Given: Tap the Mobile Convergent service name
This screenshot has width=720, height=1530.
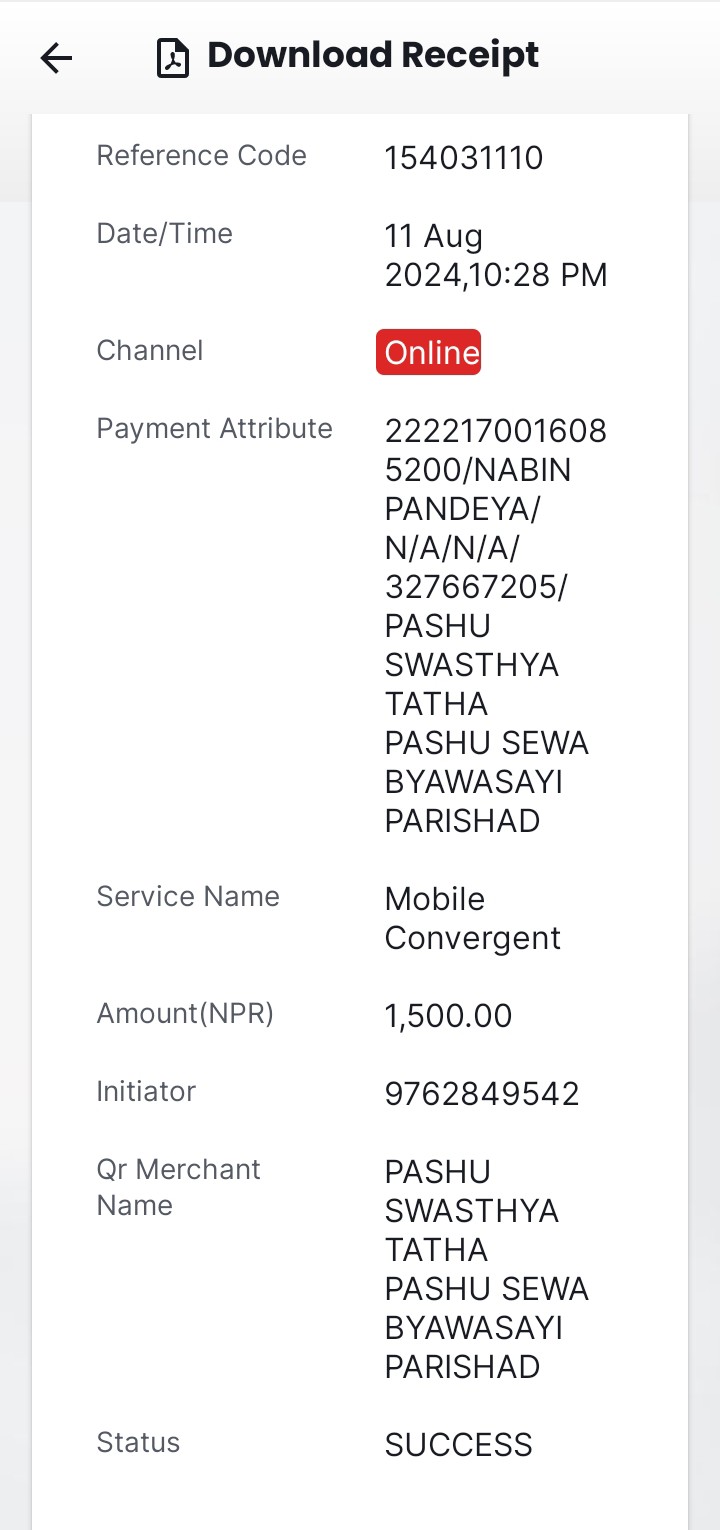Looking at the screenshot, I should pos(473,918).
